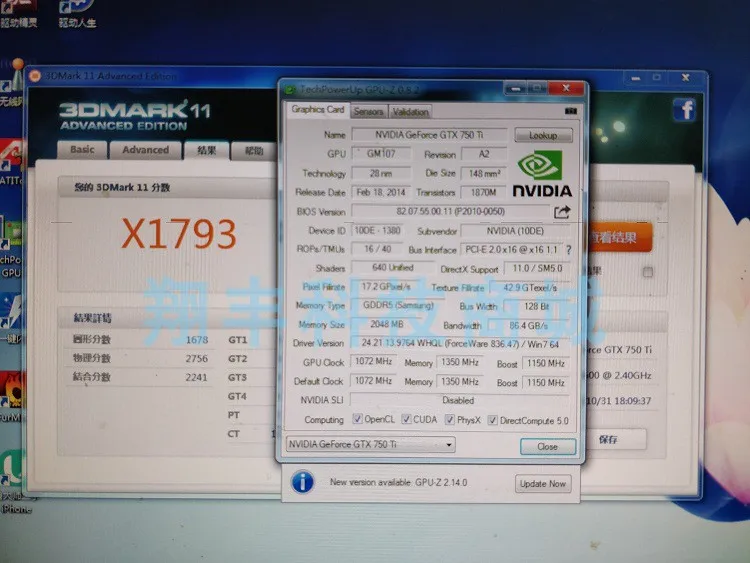Click the Memory Size value 2048 MB
750x563 pixels.
point(387,324)
